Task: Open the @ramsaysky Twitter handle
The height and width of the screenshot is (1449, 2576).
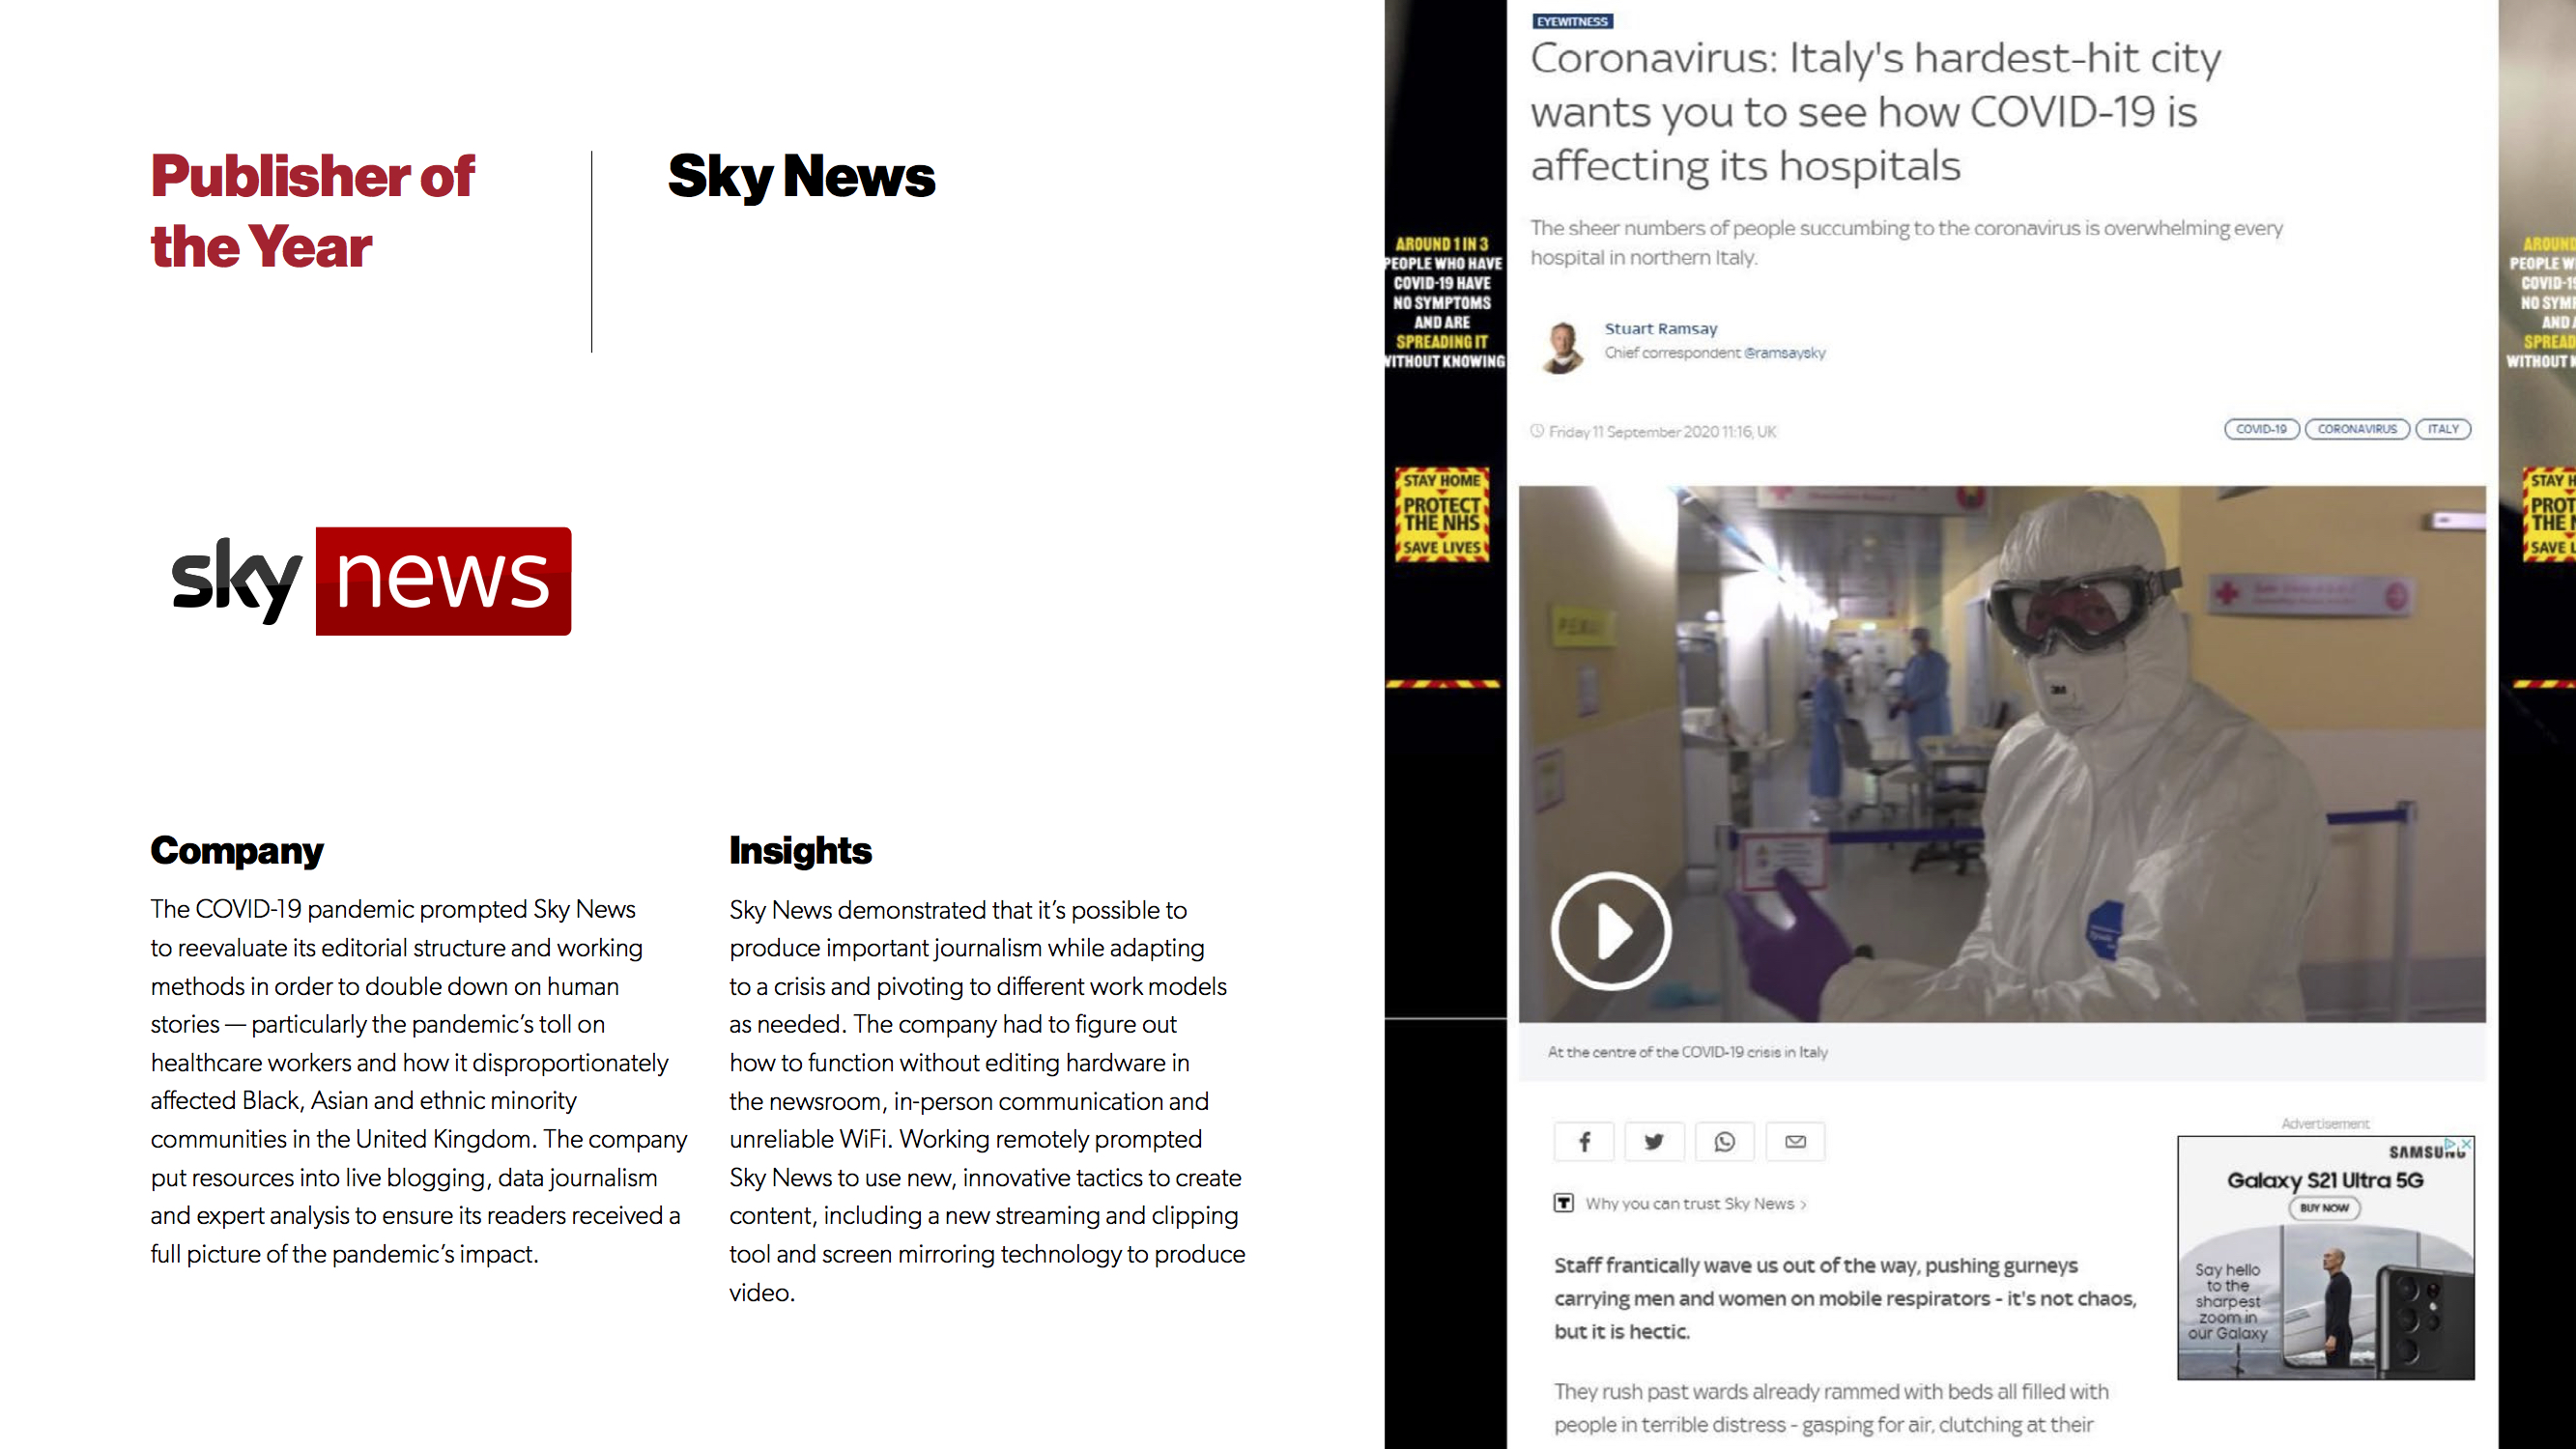Action: pyautogui.click(x=1784, y=353)
